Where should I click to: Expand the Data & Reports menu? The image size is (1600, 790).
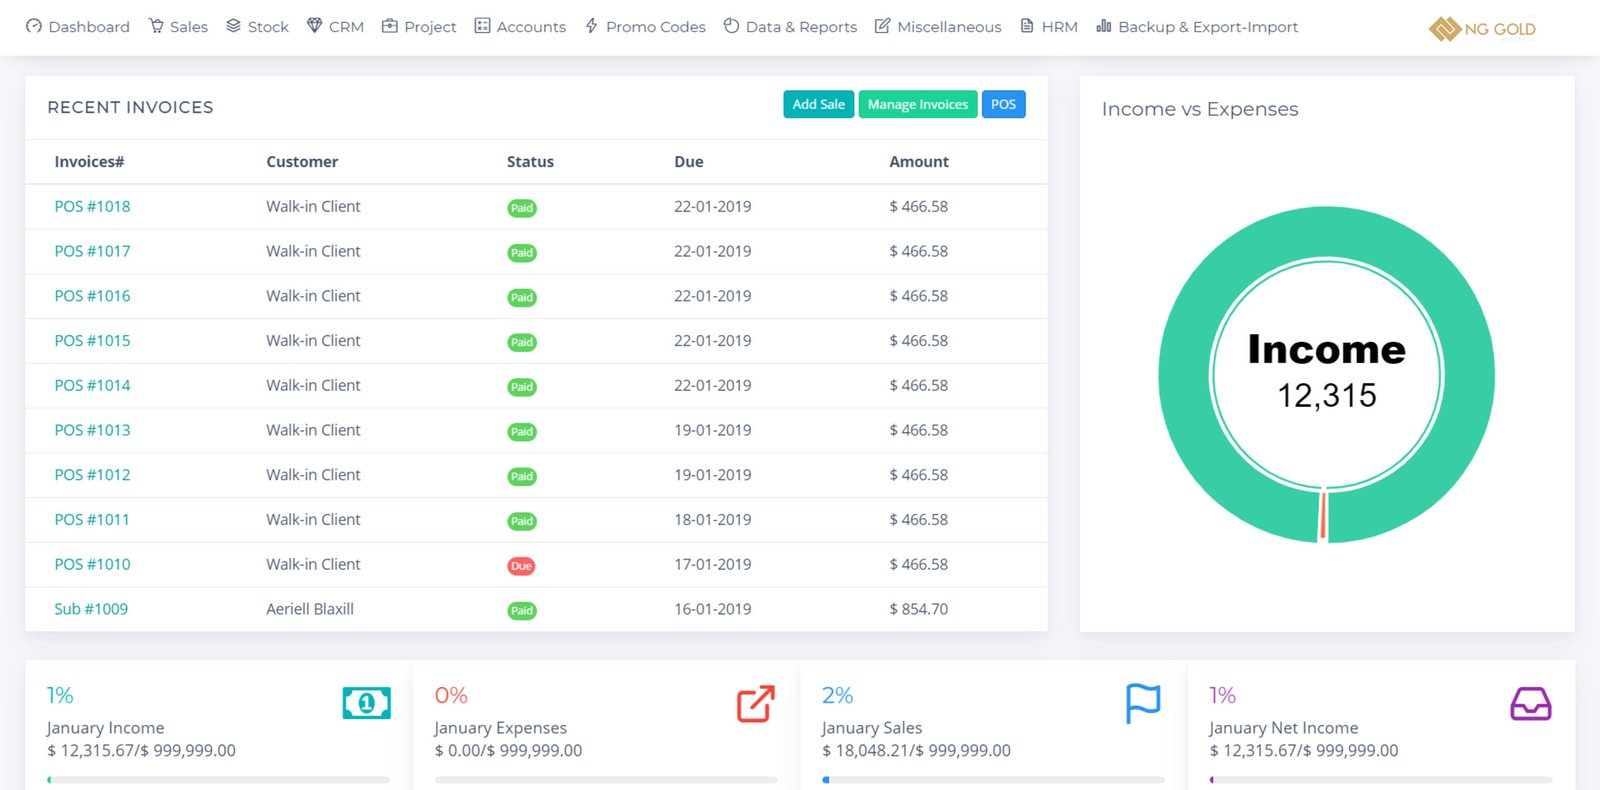790,27
